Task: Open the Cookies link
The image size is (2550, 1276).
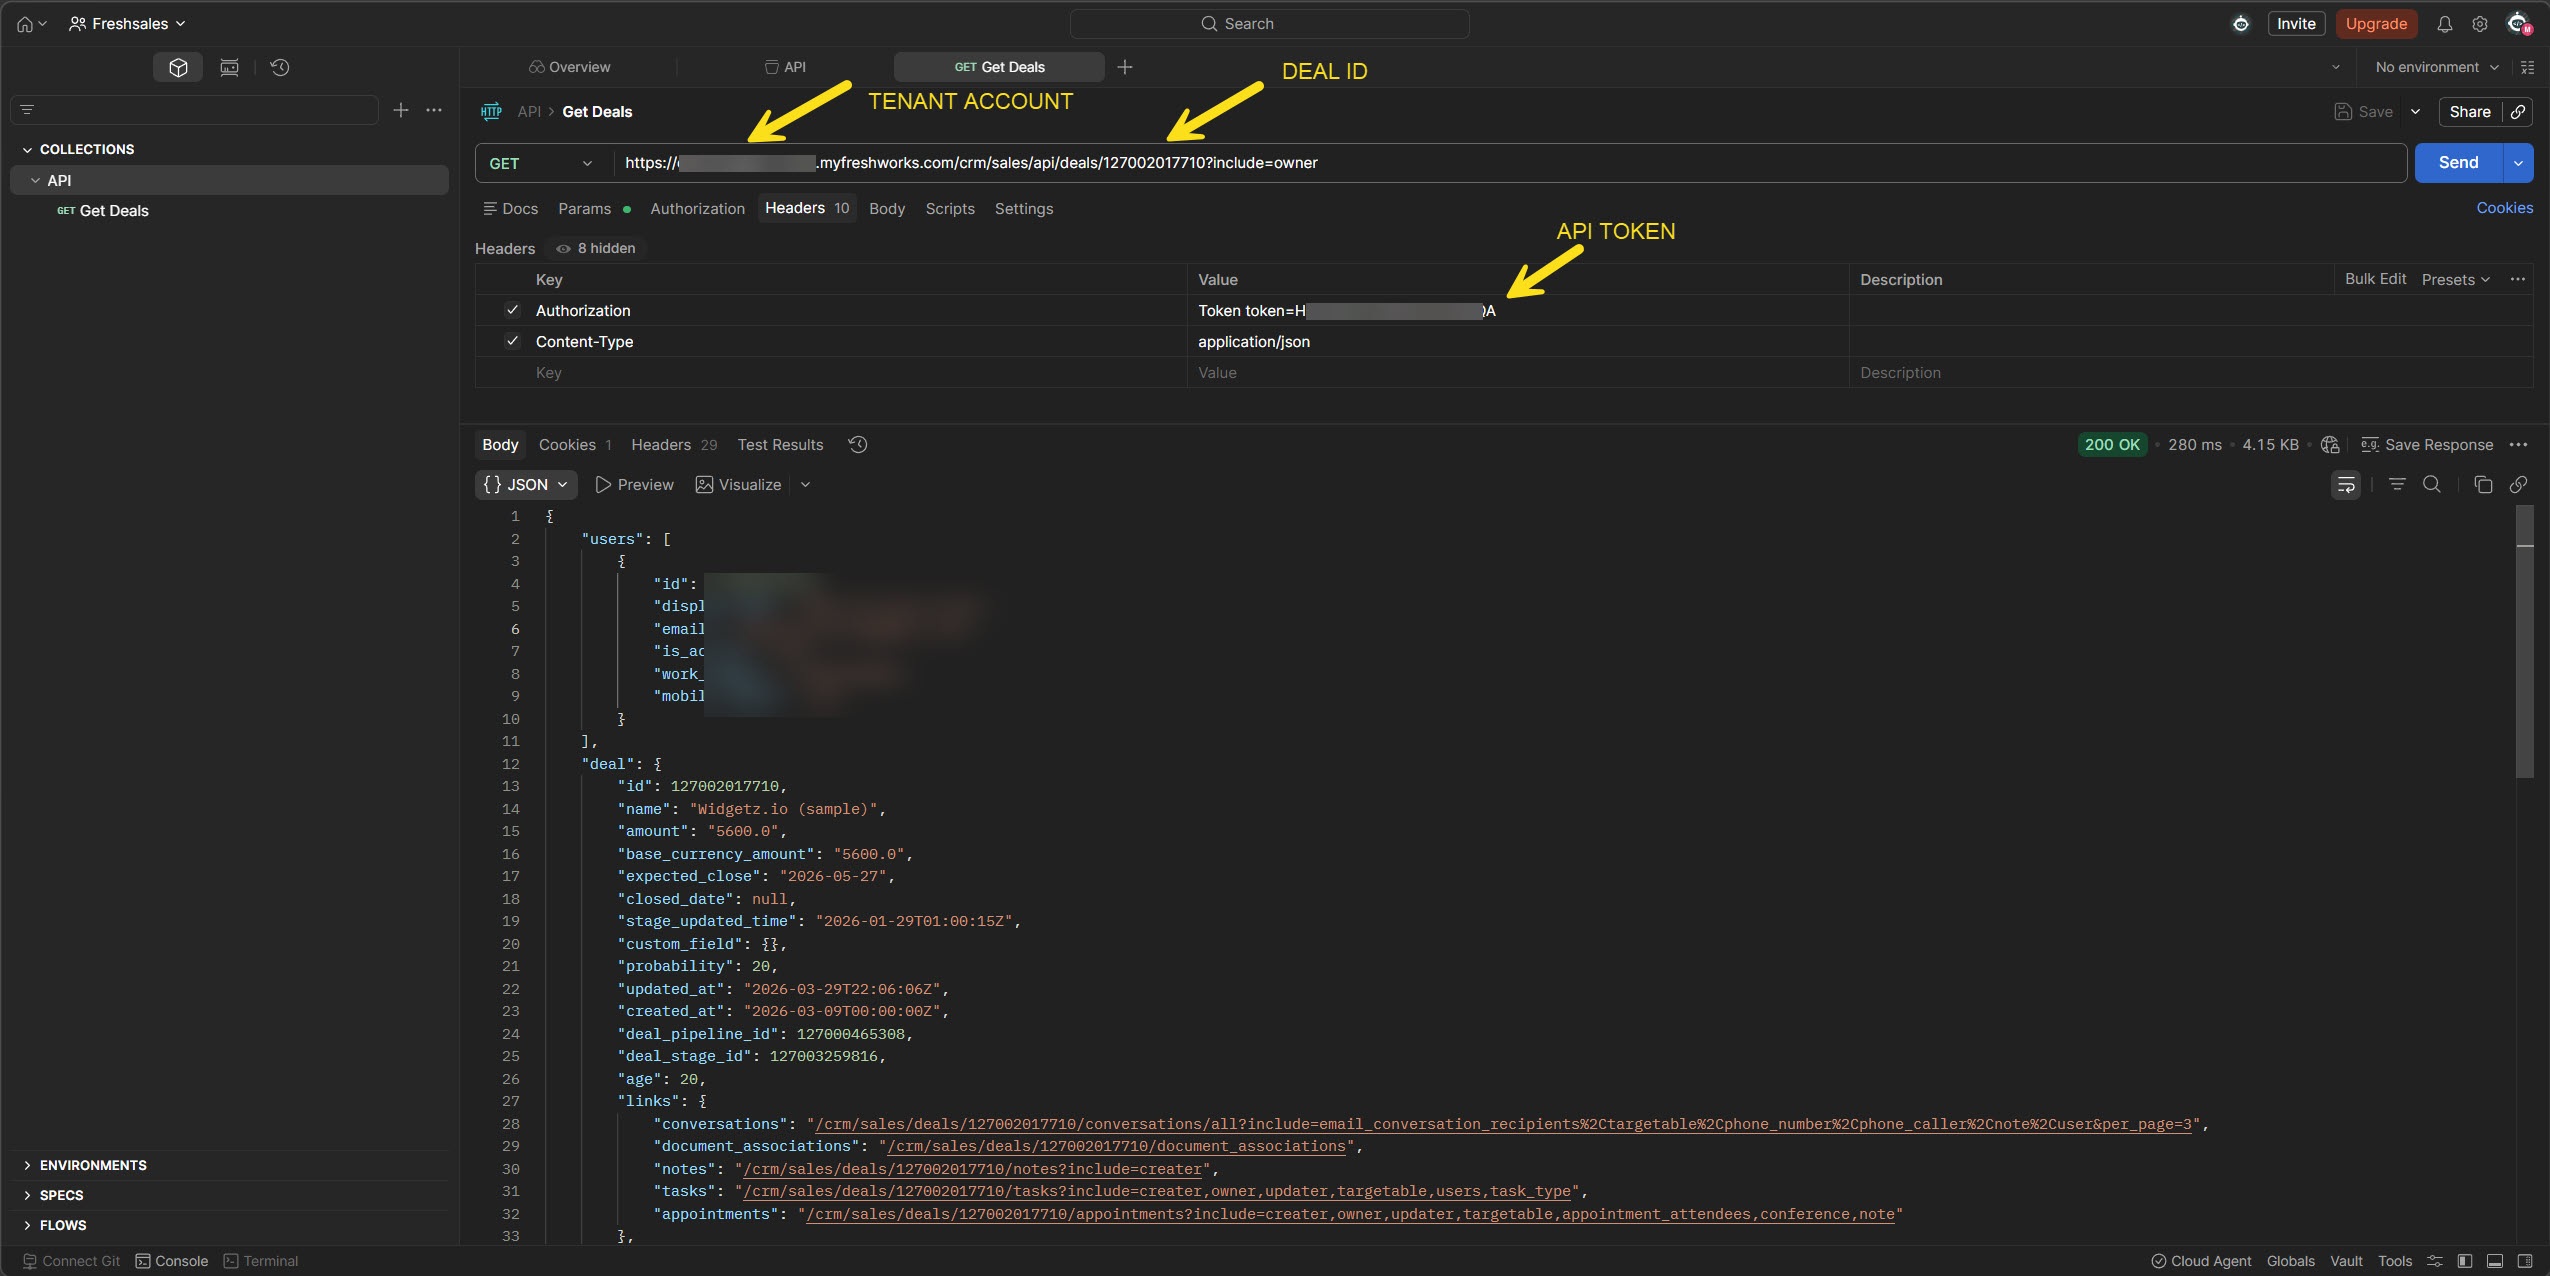Action: 2504,208
